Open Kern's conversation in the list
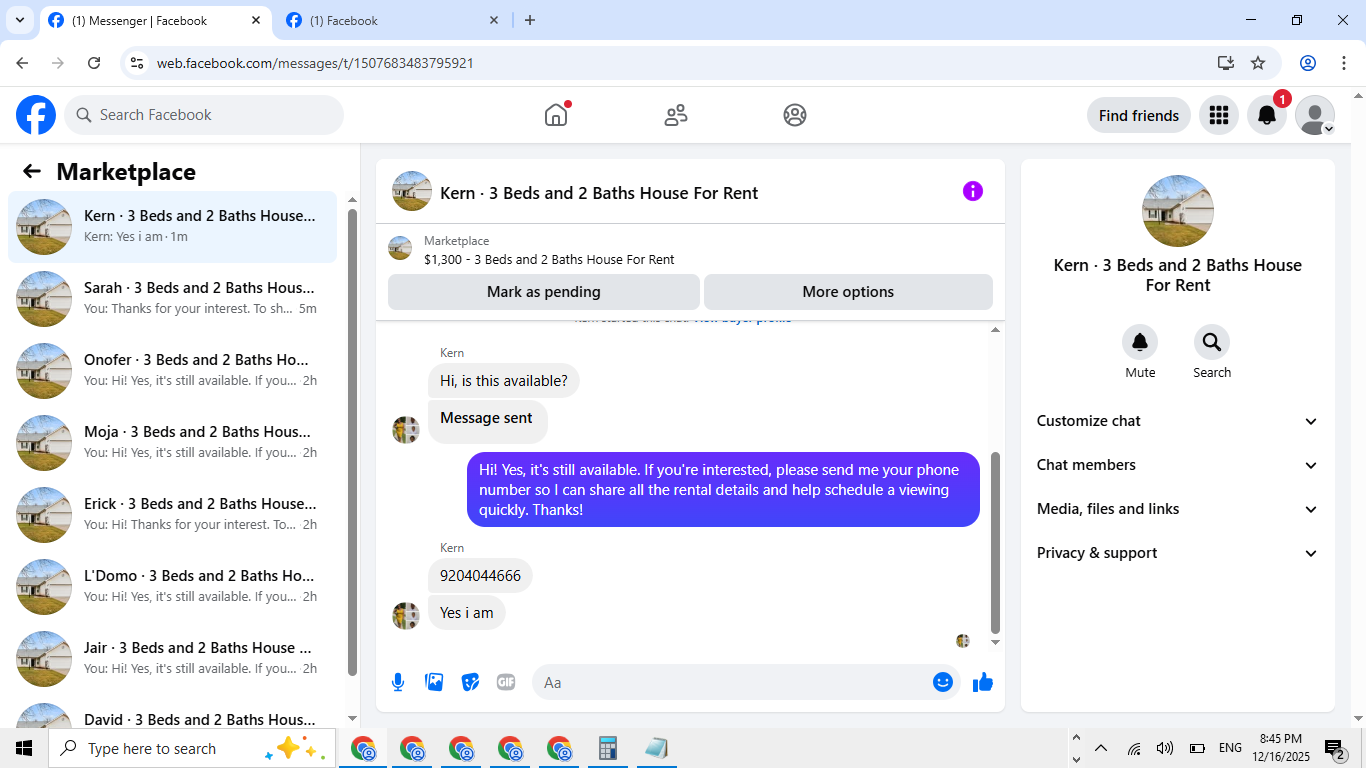 (x=172, y=227)
